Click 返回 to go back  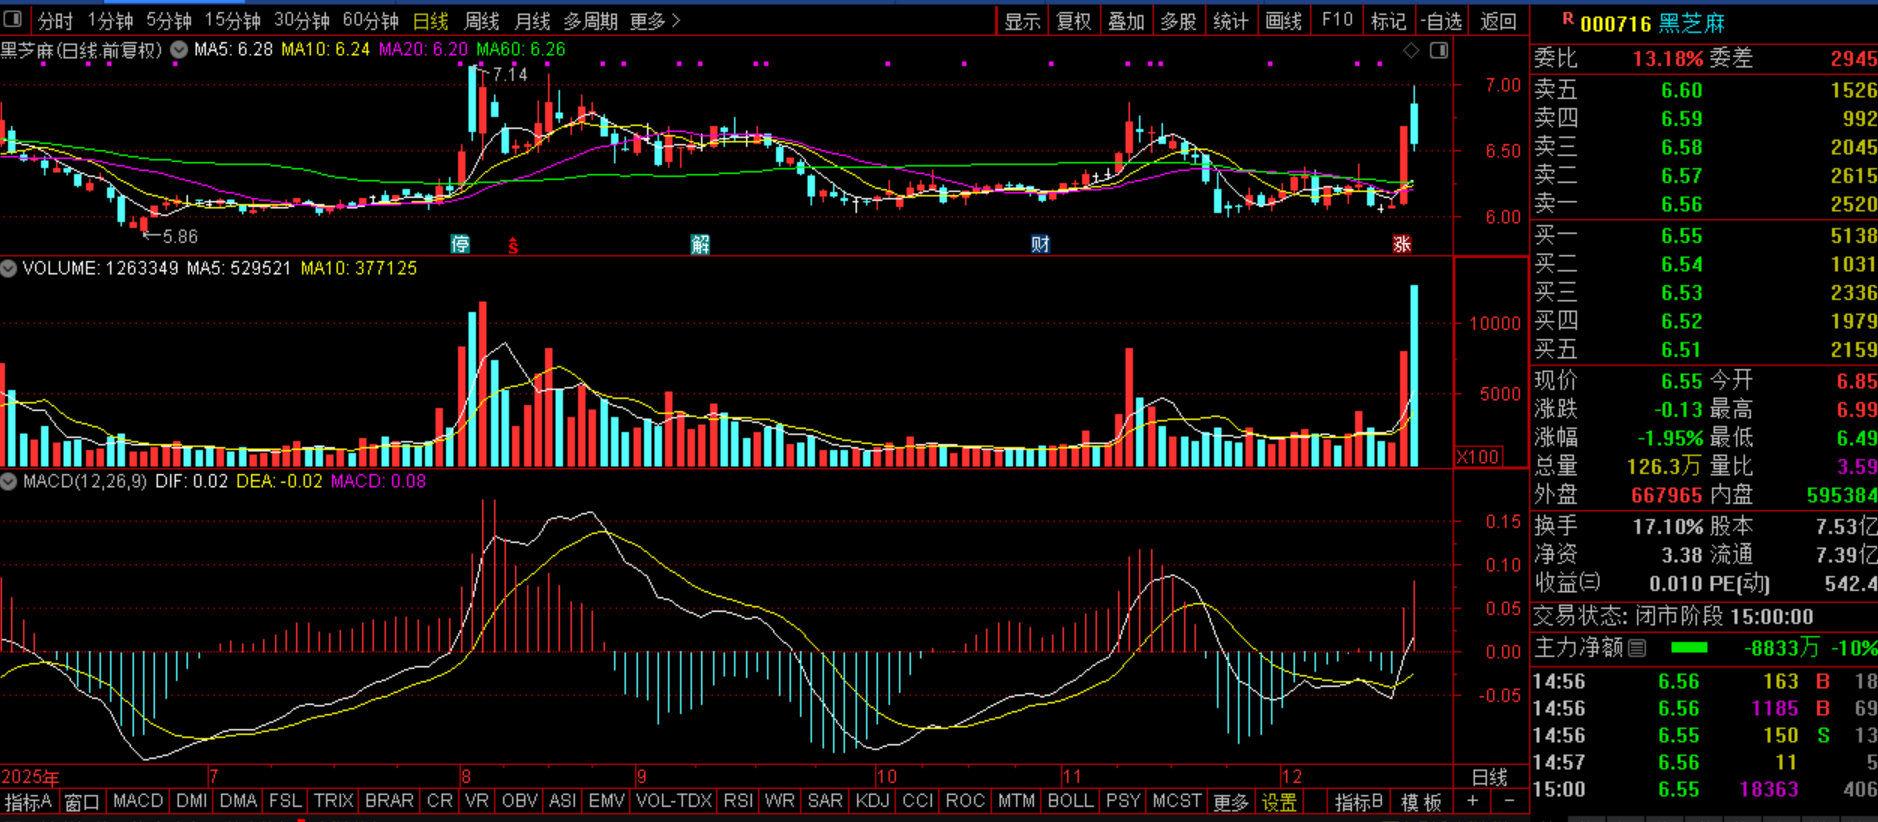[x=1498, y=21]
